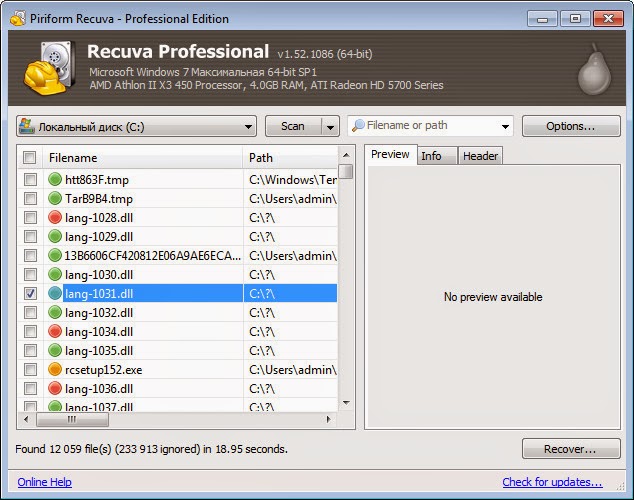This screenshot has width=634, height=500.
Task: Check the box for rcsetup152.exe
Action: tap(30, 369)
